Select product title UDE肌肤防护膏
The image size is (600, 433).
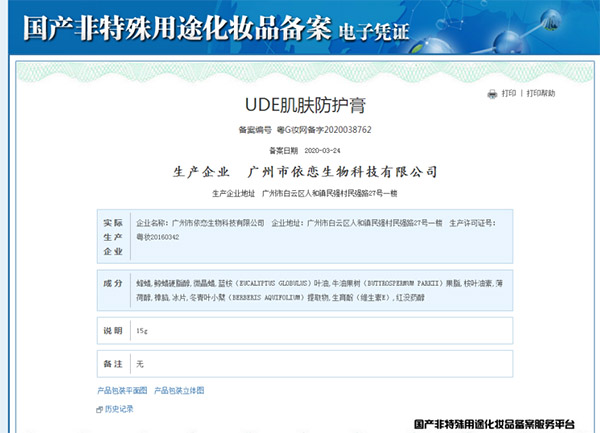pyautogui.click(x=305, y=105)
